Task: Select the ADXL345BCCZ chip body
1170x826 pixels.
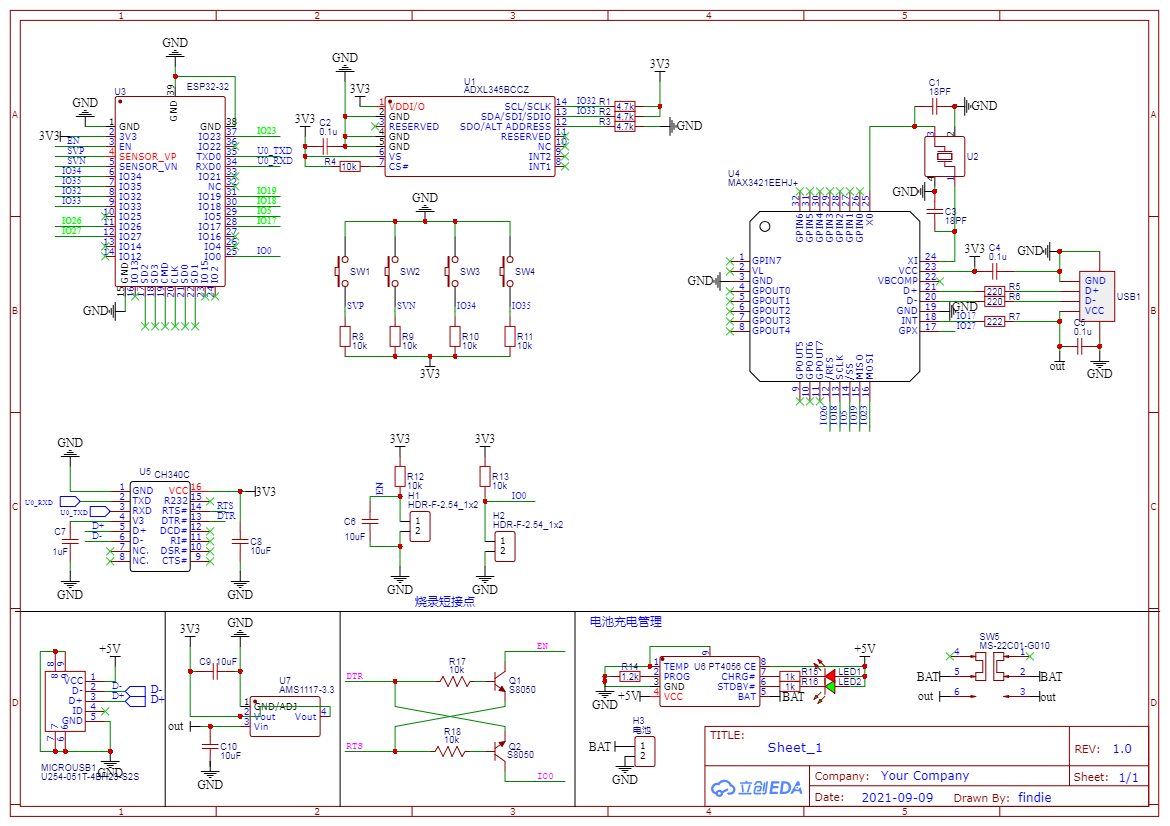Action: [x=470, y=137]
